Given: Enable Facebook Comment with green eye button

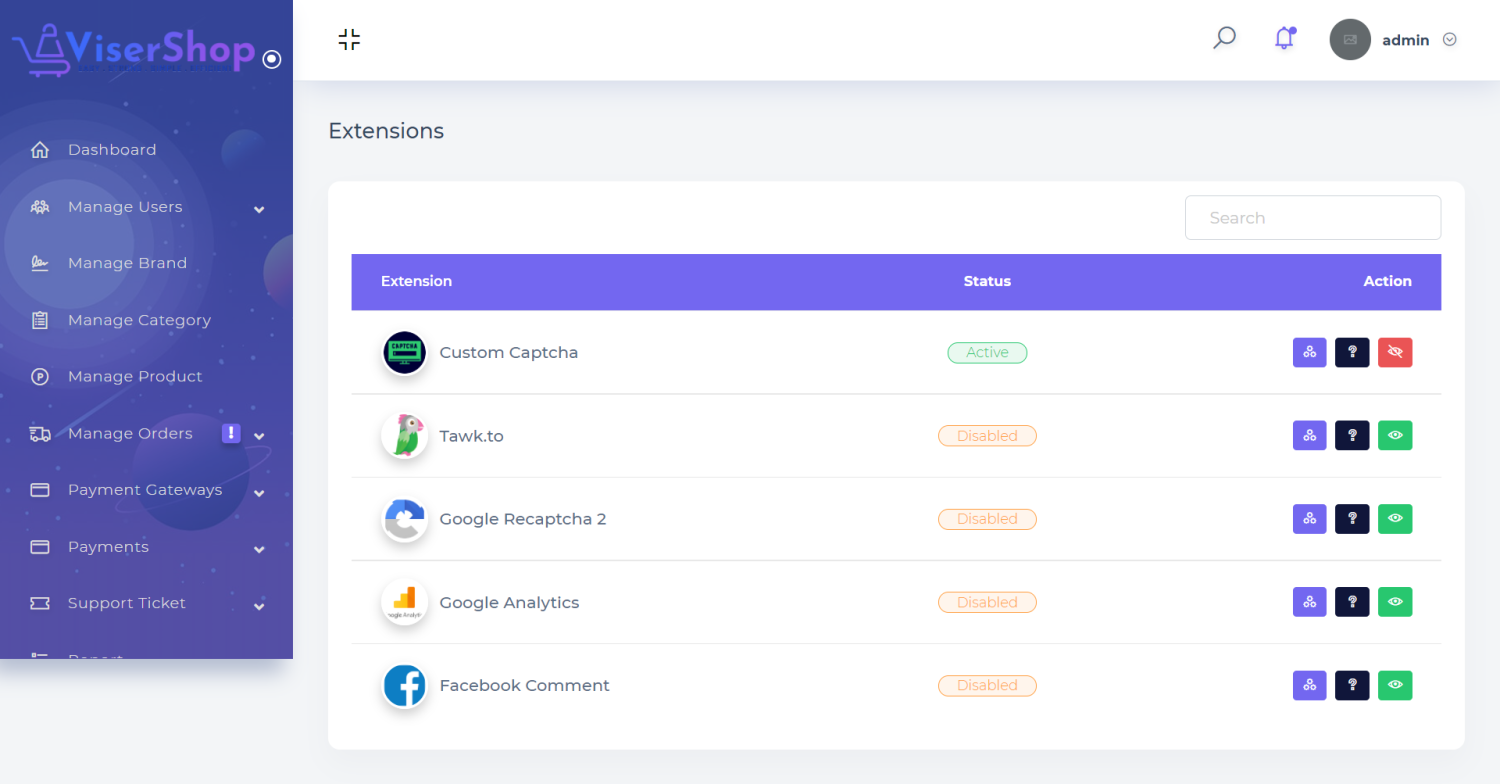Looking at the screenshot, I should 1395,685.
